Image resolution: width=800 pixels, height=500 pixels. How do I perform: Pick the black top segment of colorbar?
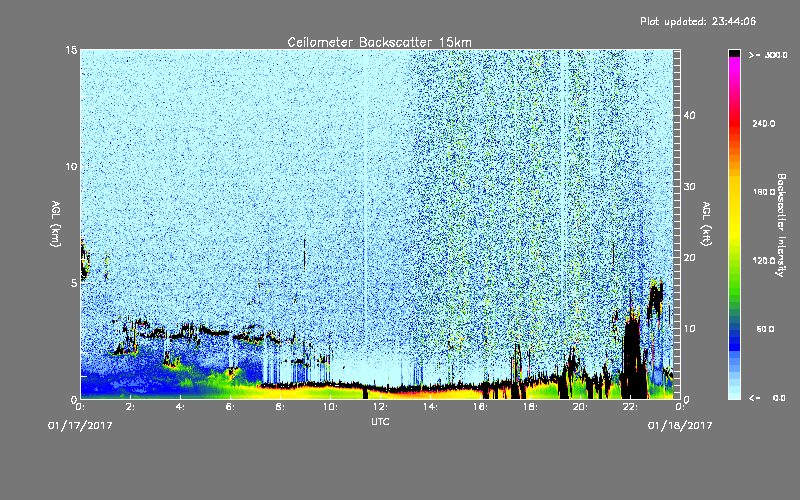pyautogui.click(x=734, y=53)
